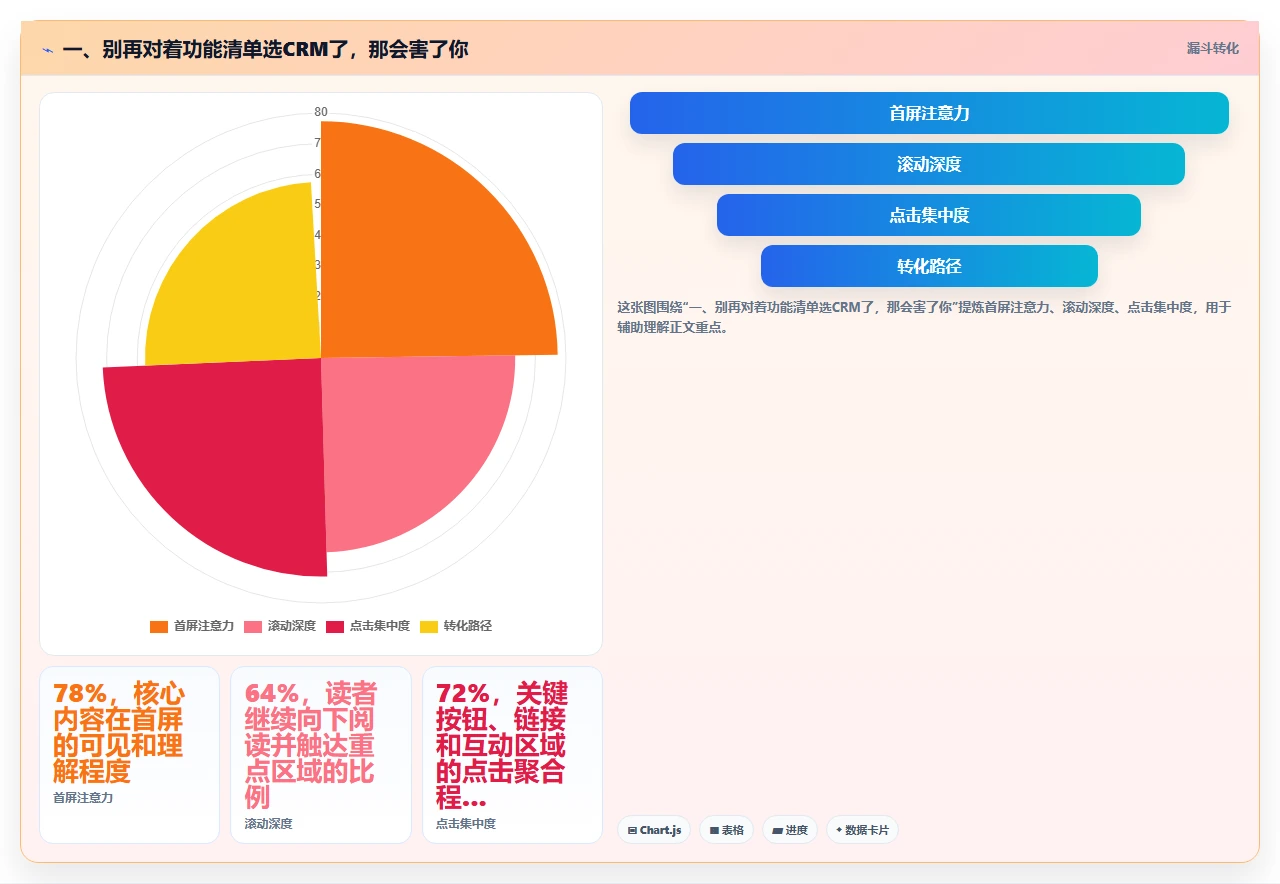This screenshot has width=1280, height=884.
Task: Toggle 滚动深度 legend pink swatch
Action: pos(253,626)
